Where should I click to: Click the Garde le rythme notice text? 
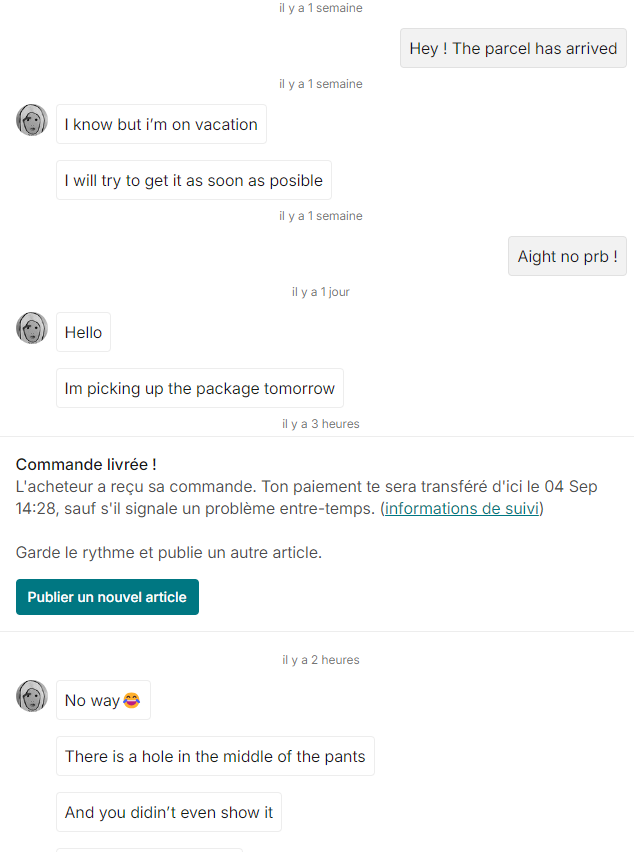click(x=168, y=552)
